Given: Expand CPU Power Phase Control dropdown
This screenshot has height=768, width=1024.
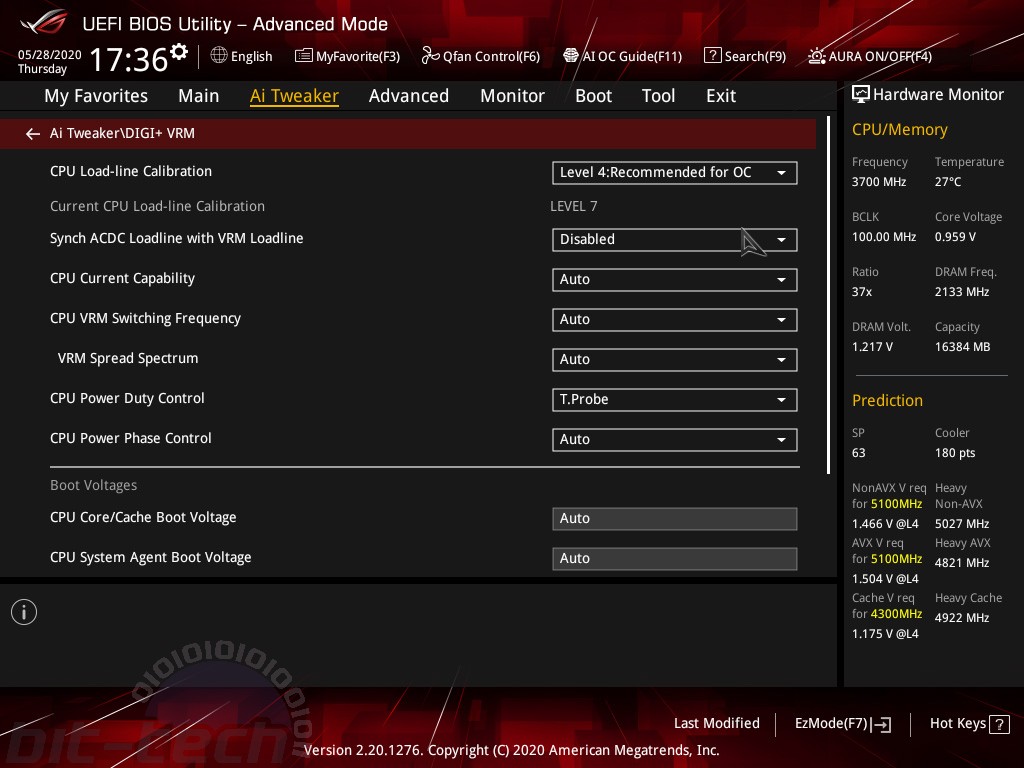Looking at the screenshot, I should tap(675, 440).
